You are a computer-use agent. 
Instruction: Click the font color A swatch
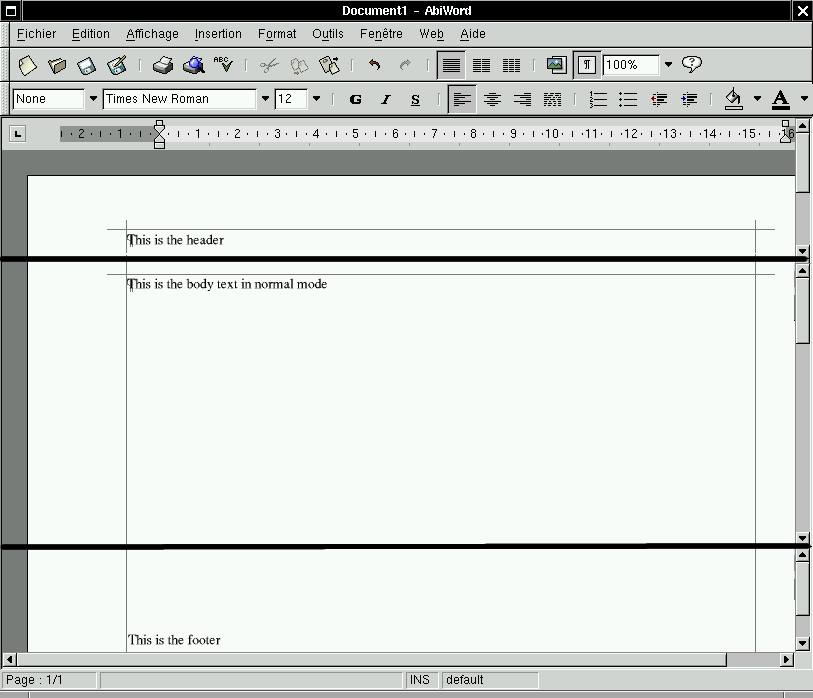(x=780, y=99)
